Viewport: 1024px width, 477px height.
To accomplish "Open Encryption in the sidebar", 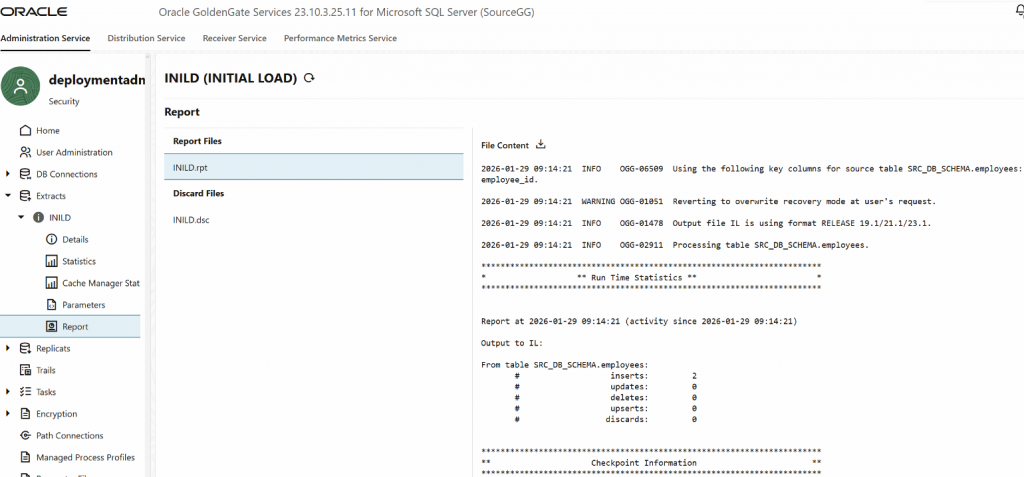I will [x=57, y=414].
